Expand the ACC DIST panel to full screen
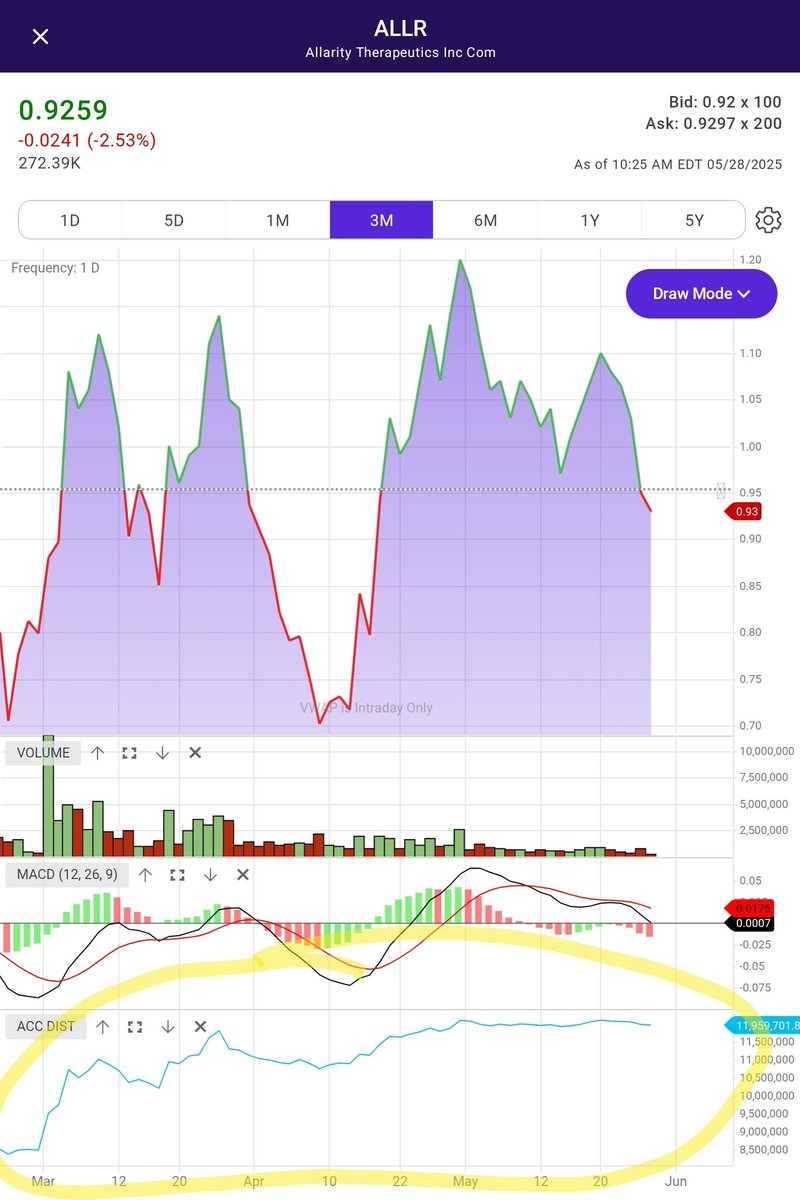The height and width of the screenshot is (1200, 800). tap(133, 1026)
